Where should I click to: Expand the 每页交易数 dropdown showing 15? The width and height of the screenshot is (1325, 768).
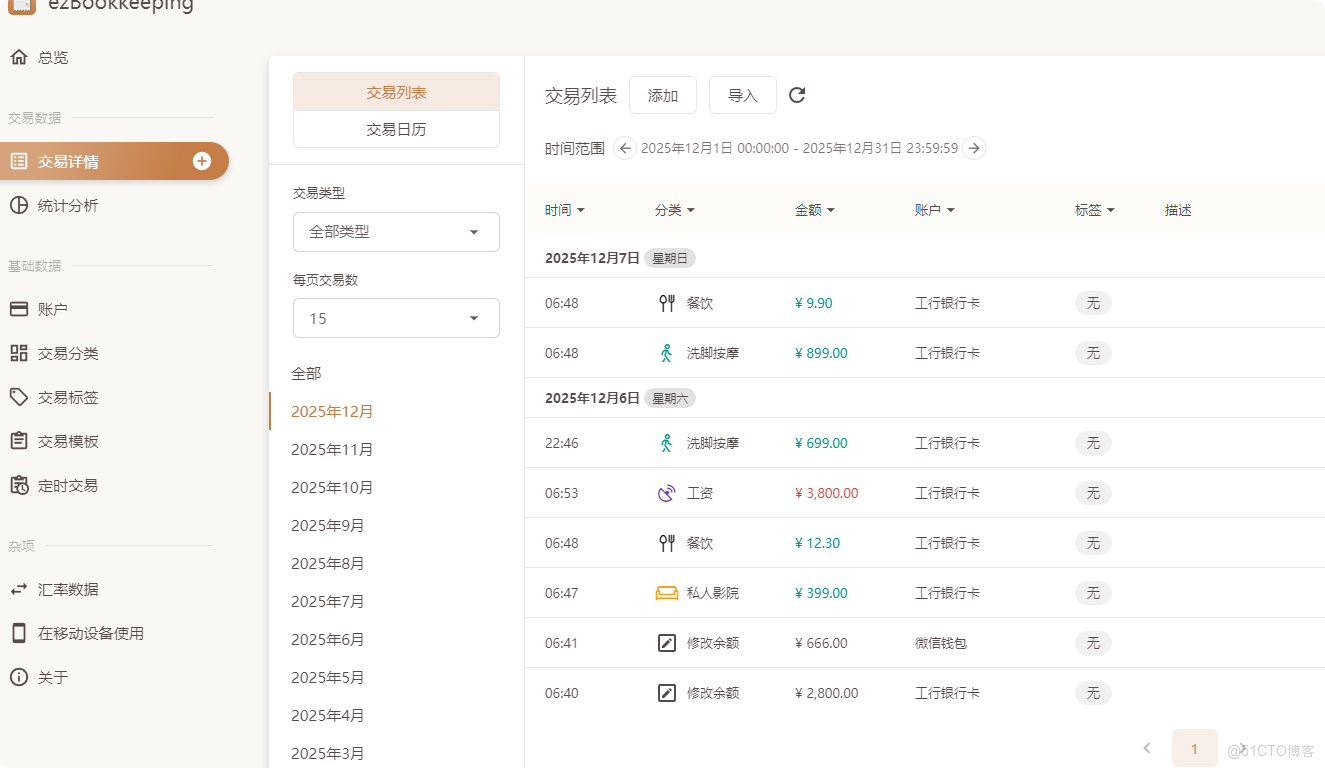point(396,318)
